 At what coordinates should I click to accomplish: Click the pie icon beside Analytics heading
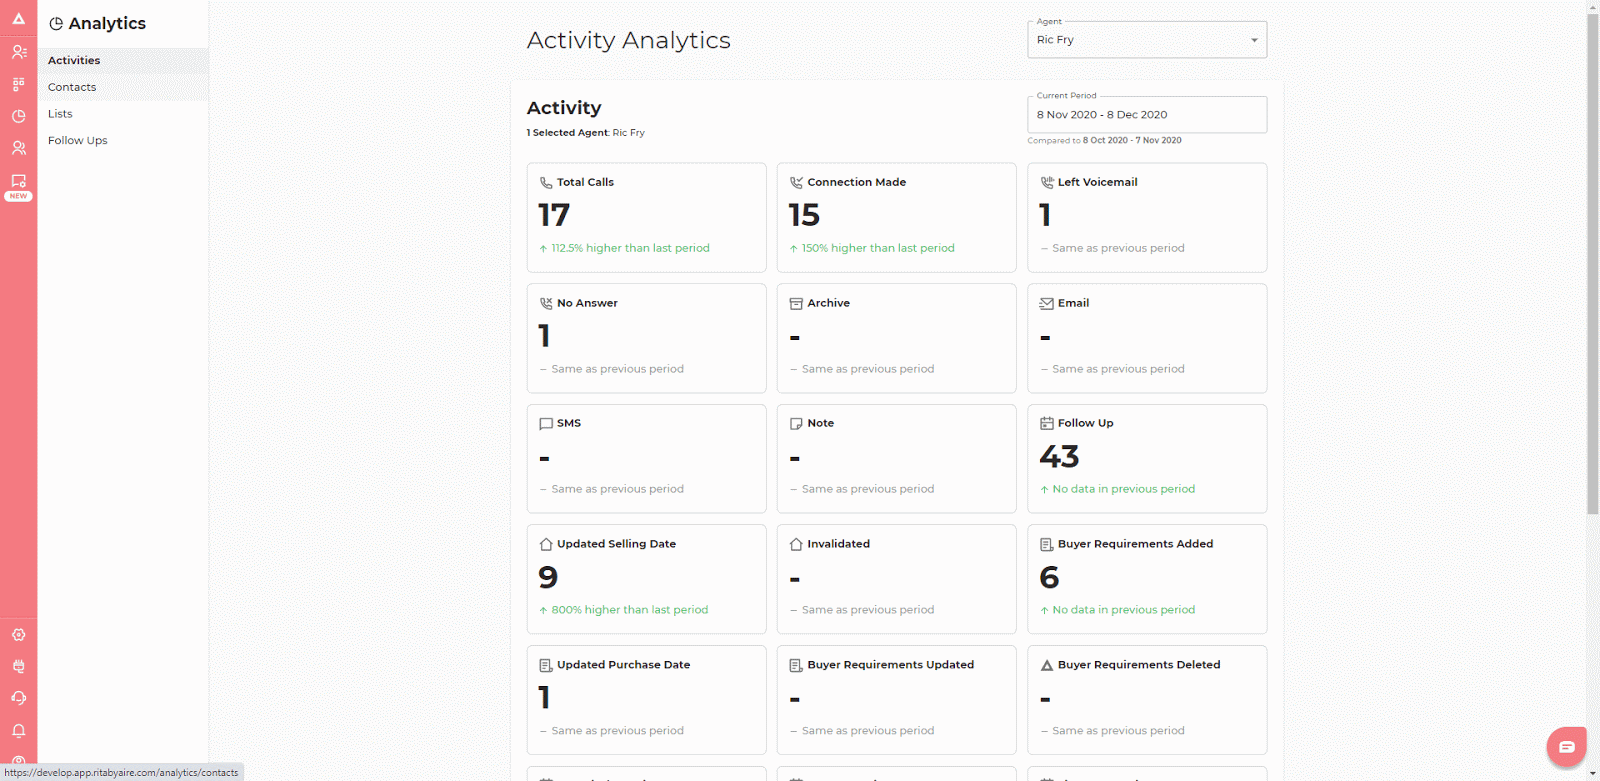tap(56, 24)
